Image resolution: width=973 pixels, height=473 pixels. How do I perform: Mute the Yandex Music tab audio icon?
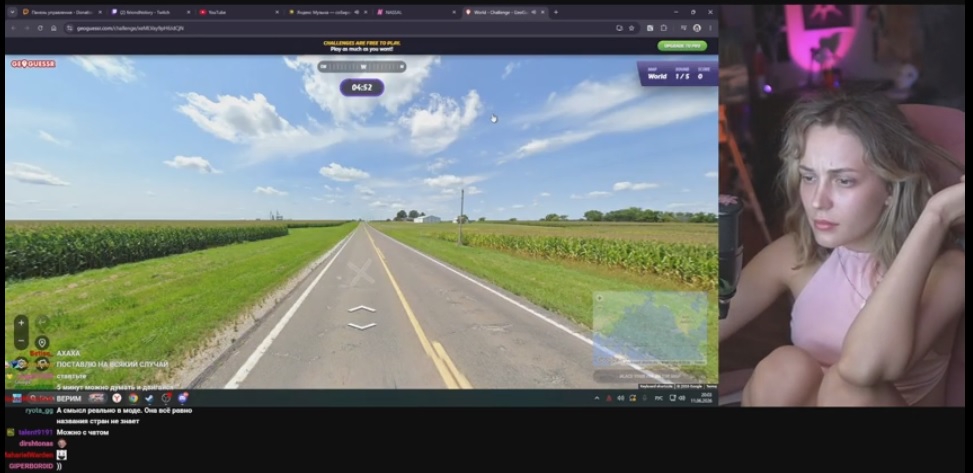click(x=356, y=12)
